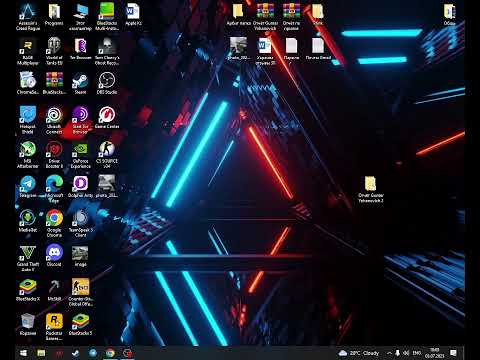Open the Programs folder on the desktop

(x=54, y=15)
